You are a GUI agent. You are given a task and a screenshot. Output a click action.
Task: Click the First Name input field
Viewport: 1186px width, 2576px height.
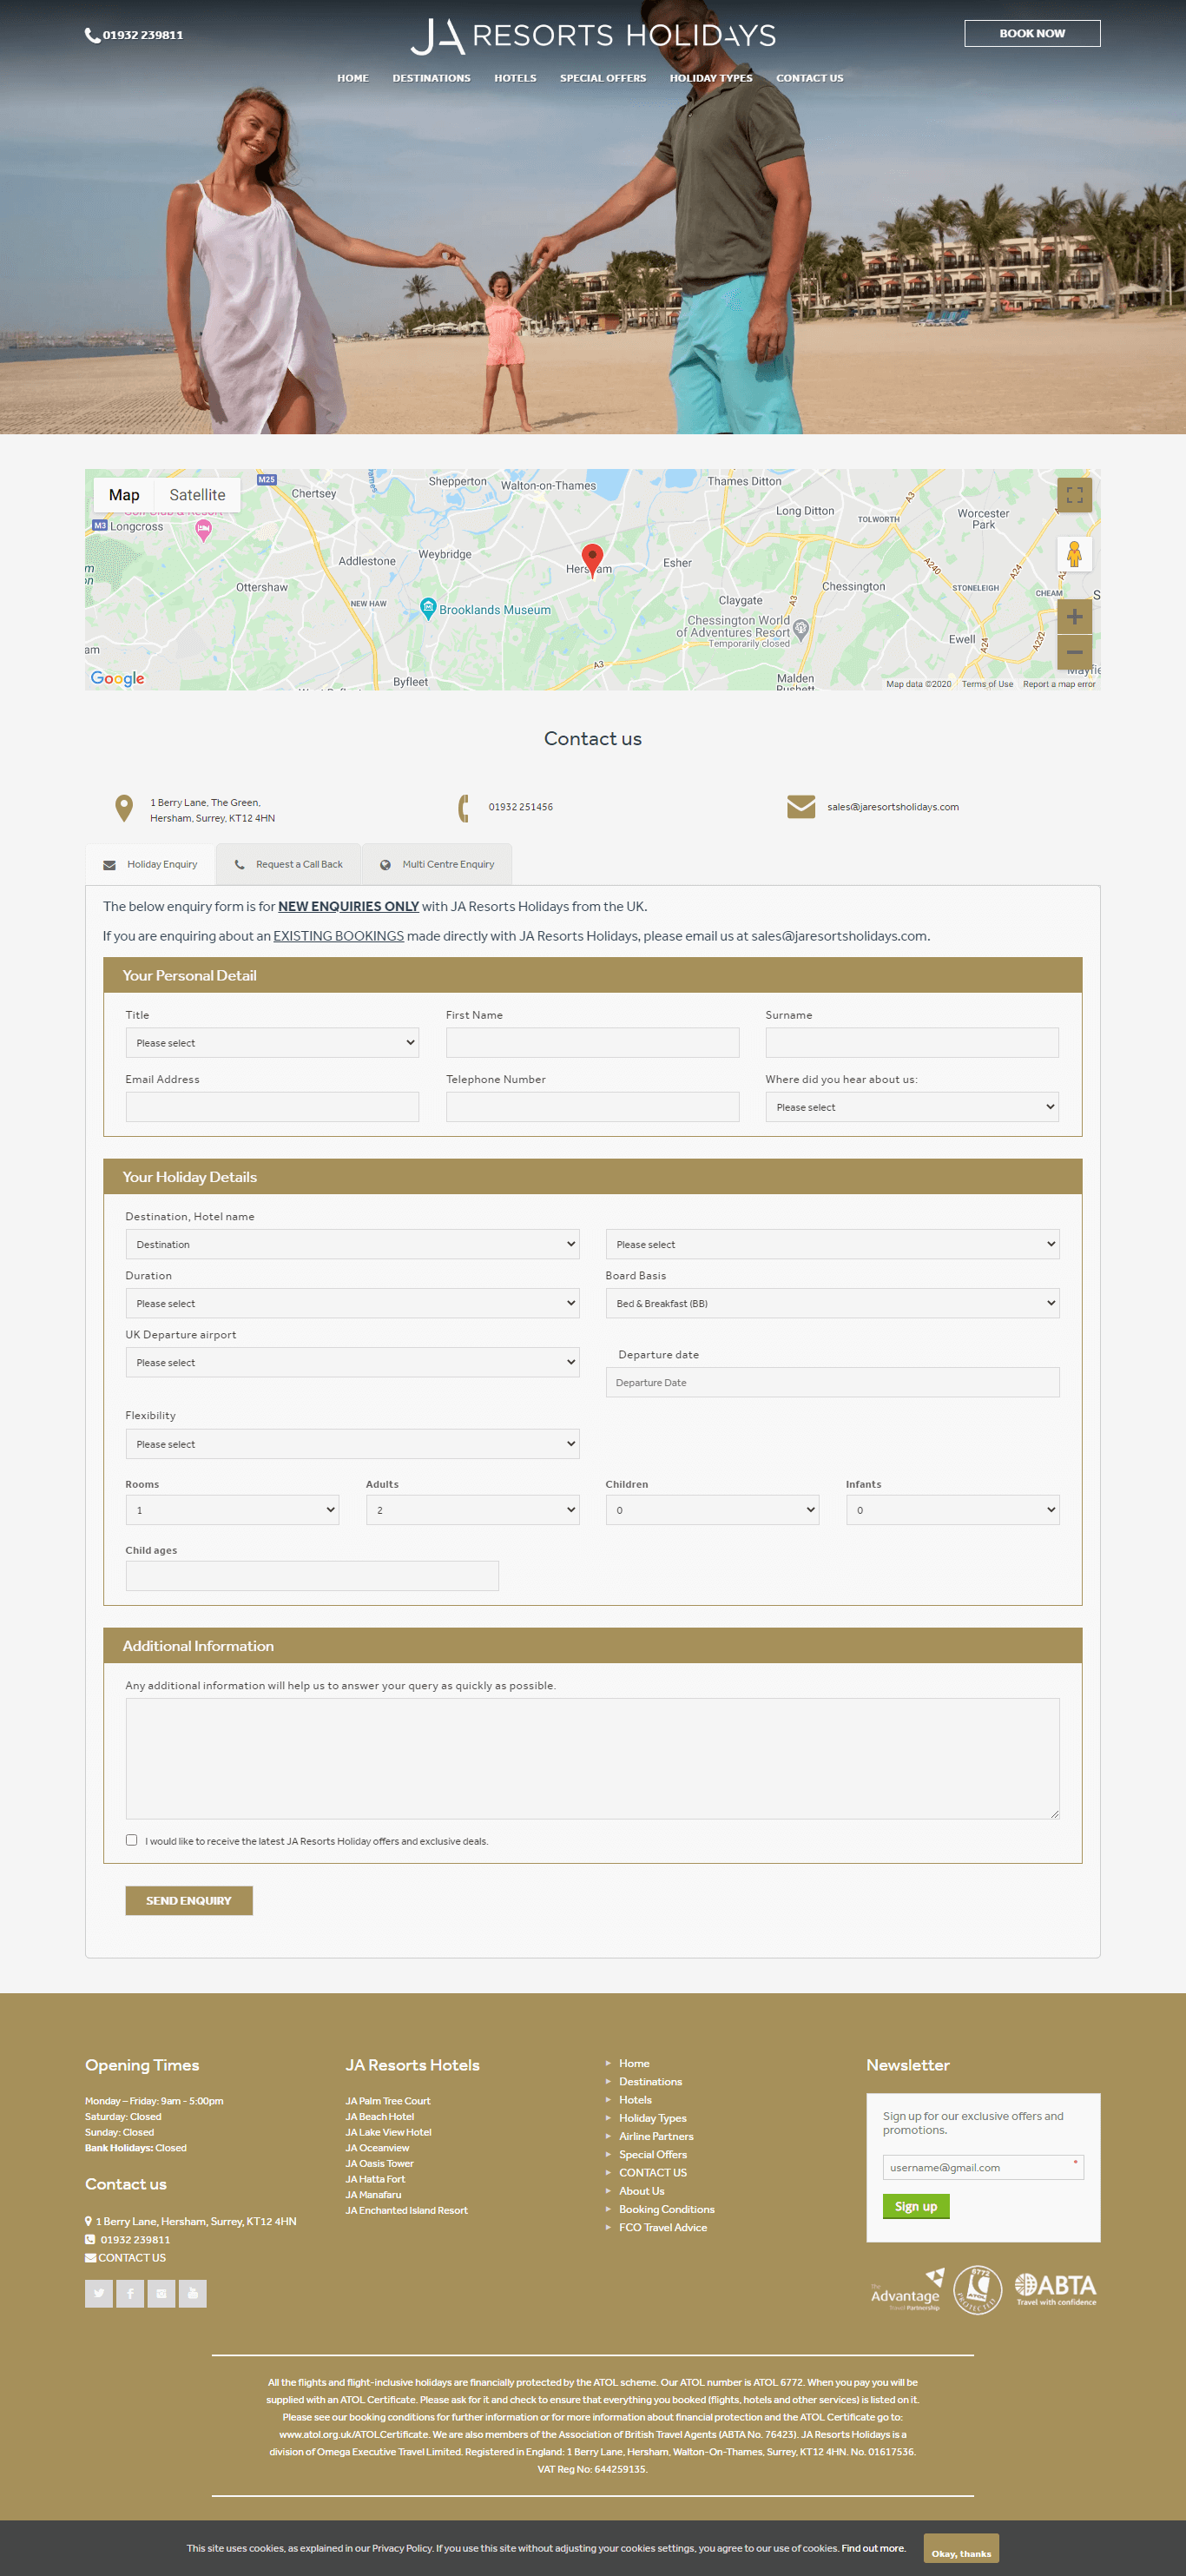point(592,1043)
